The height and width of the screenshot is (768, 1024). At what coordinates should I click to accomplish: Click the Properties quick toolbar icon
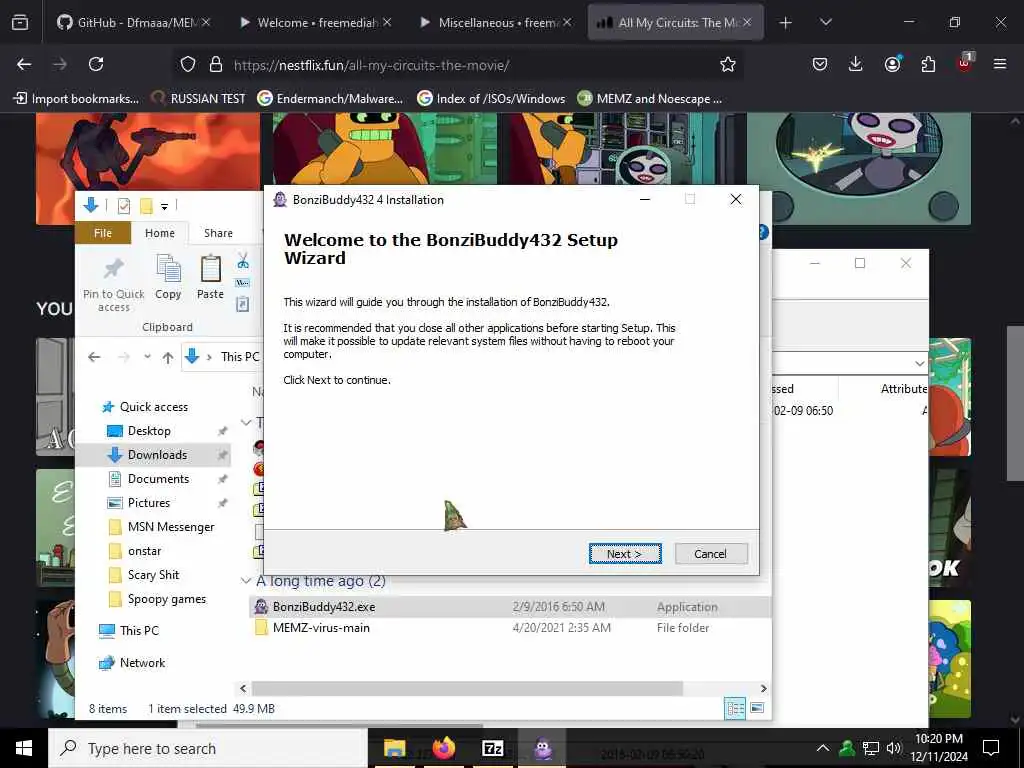123,206
